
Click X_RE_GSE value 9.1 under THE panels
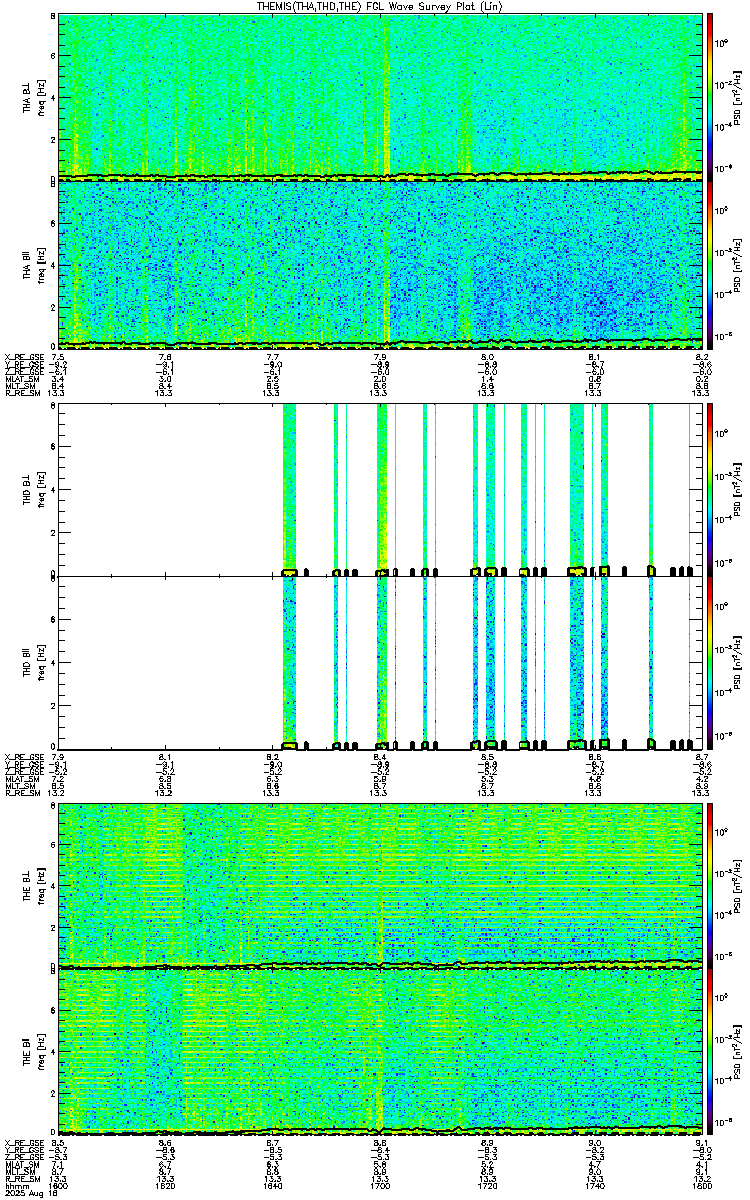pyautogui.click(x=701, y=1145)
